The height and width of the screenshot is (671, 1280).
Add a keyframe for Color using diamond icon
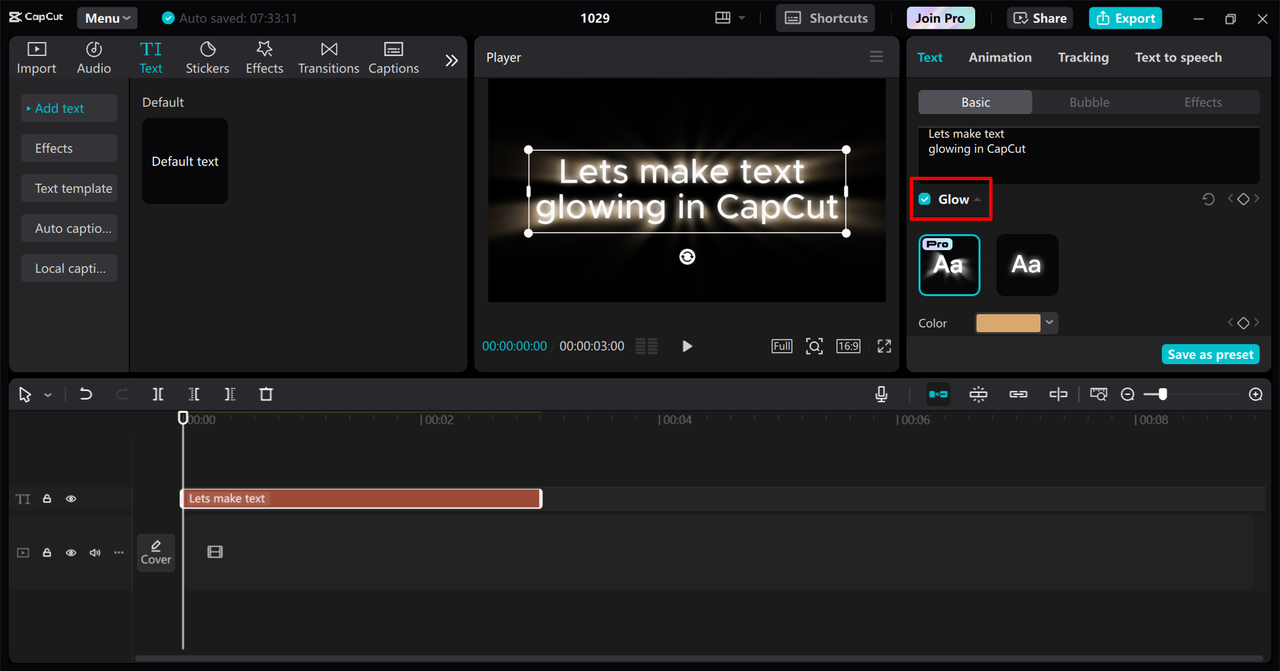tap(1243, 323)
